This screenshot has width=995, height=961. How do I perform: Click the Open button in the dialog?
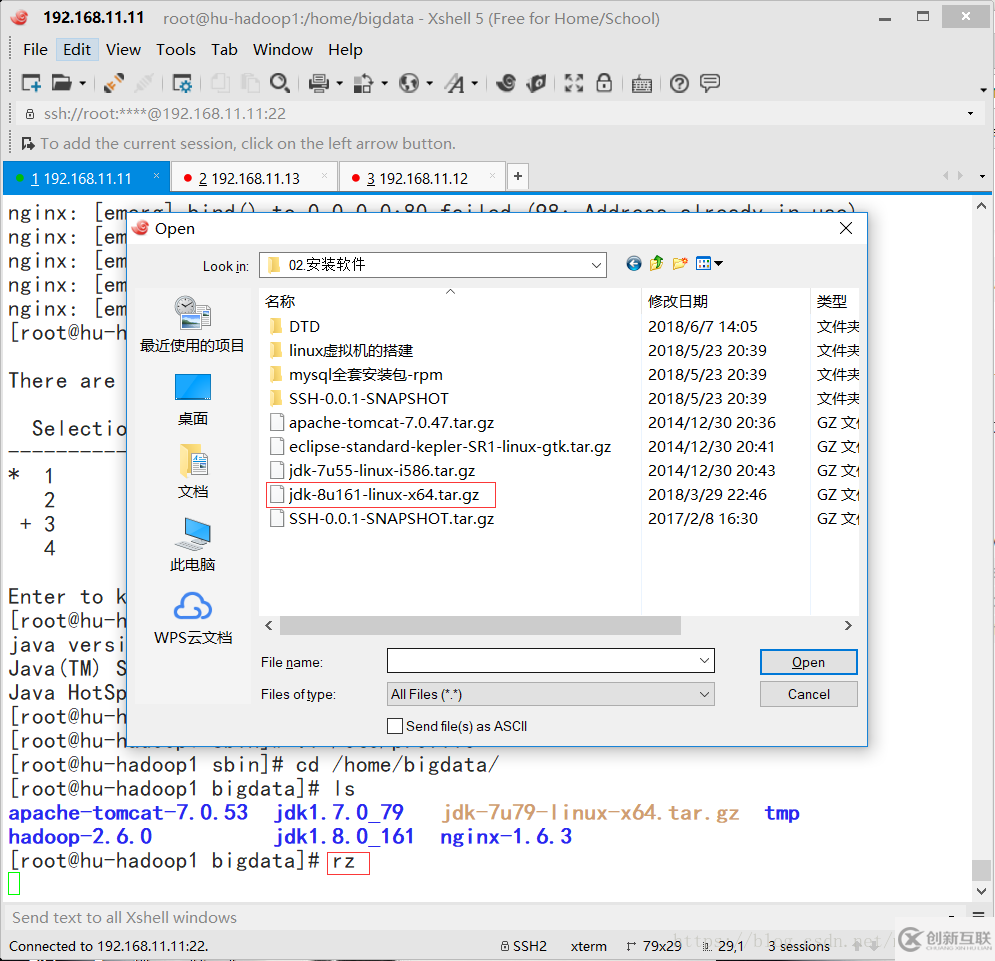pyautogui.click(x=808, y=661)
